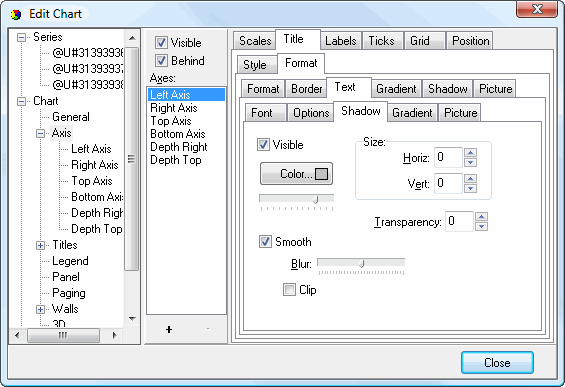Uncheck the Behind checkbox
565x387 pixels.
point(161,61)
